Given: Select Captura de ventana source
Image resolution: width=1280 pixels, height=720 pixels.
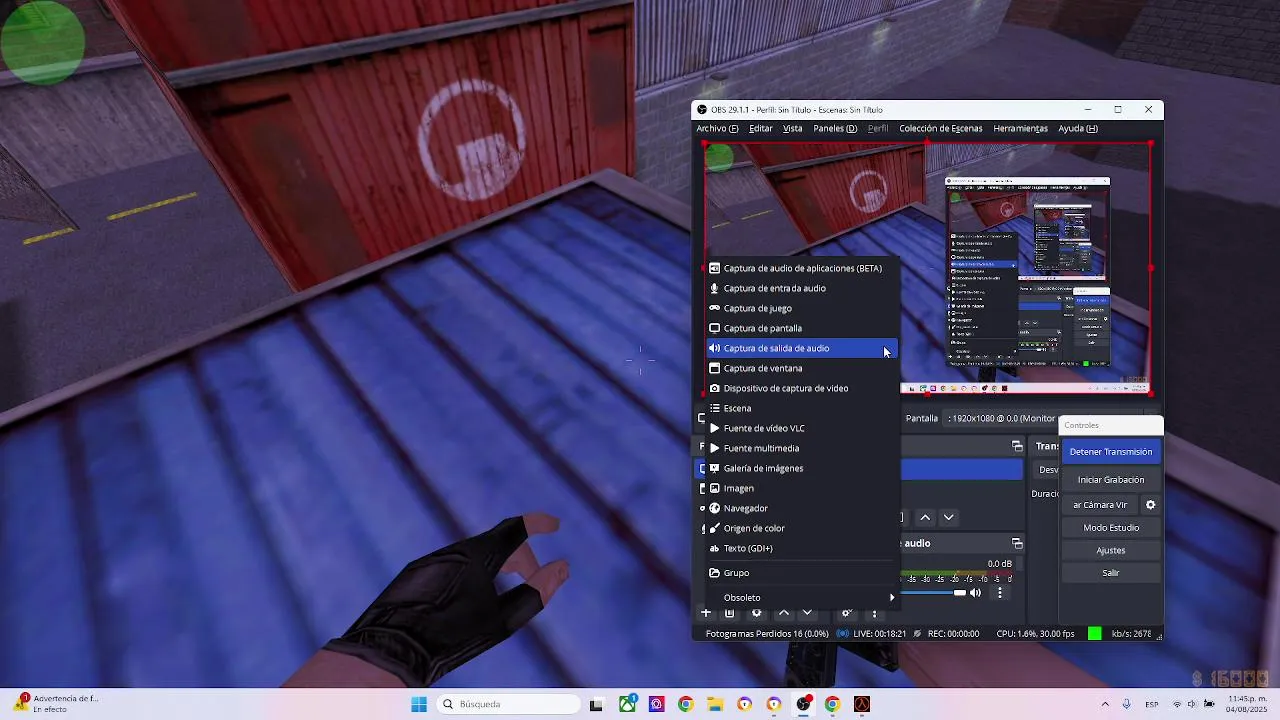Looking at the screenshot, I should (x=801, y=368).
